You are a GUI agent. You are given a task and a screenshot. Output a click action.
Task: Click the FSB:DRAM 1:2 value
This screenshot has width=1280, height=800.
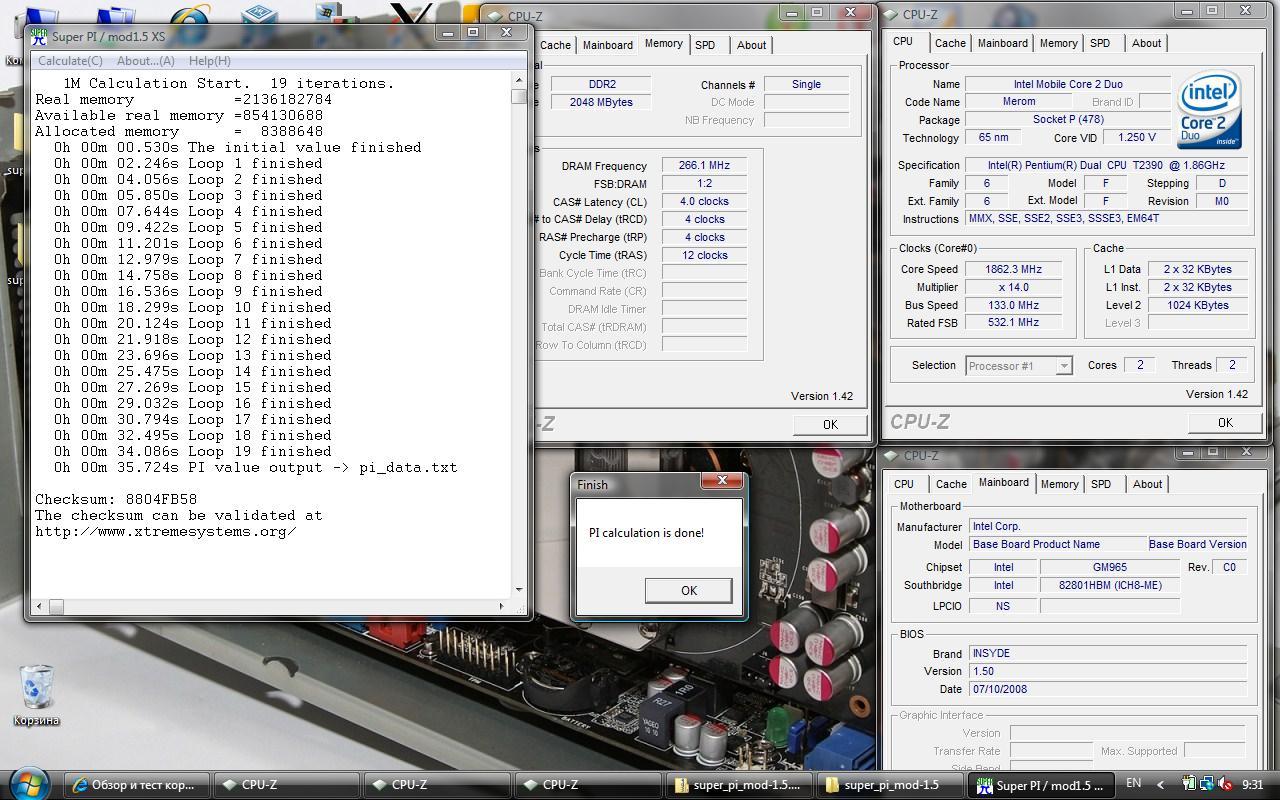click(x=704, y=184)
